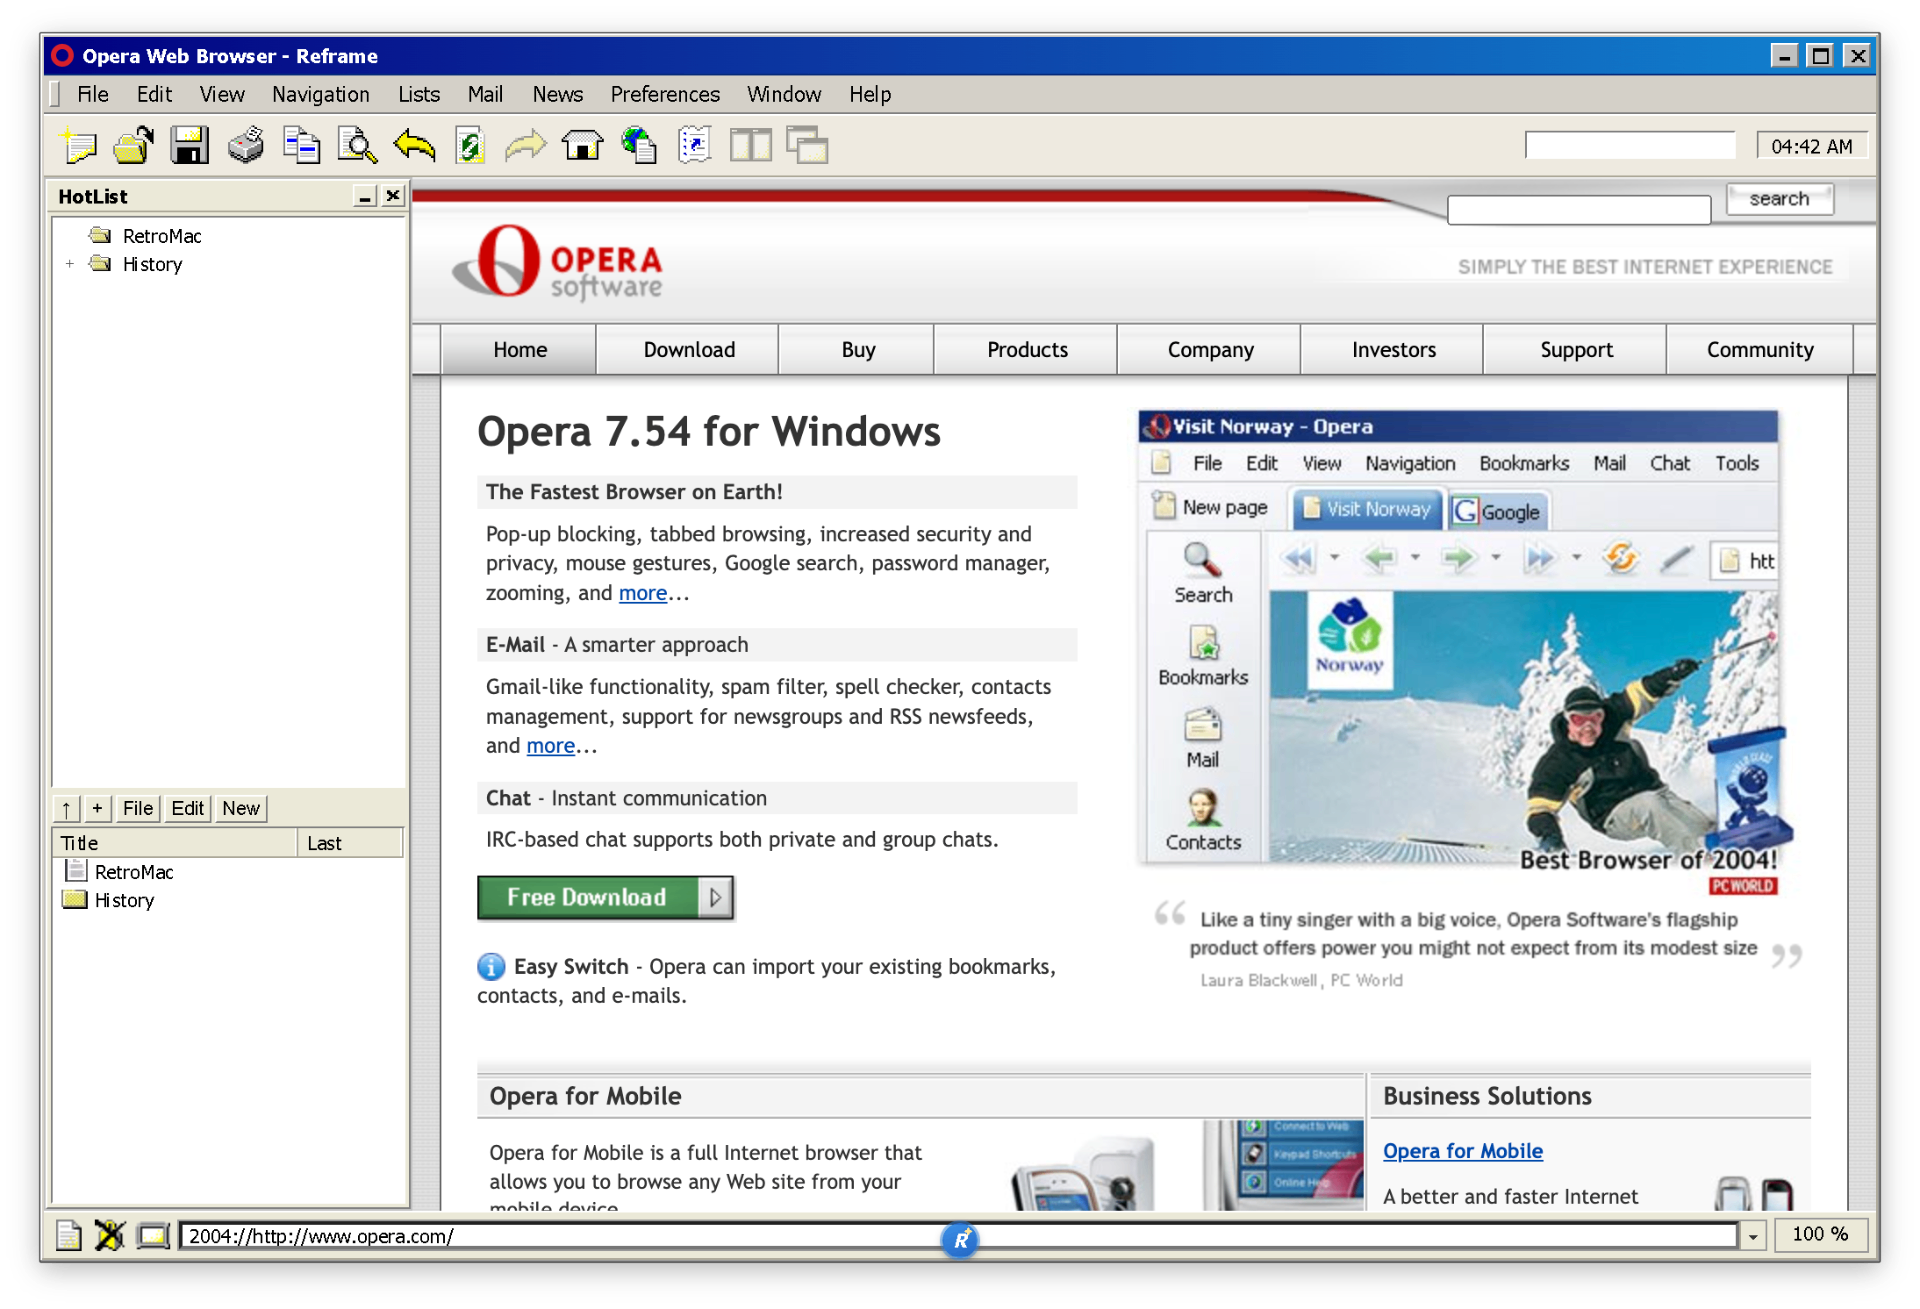Open the News menu
Viewport: 1920px width, 1309px height.
pos(557,94)
